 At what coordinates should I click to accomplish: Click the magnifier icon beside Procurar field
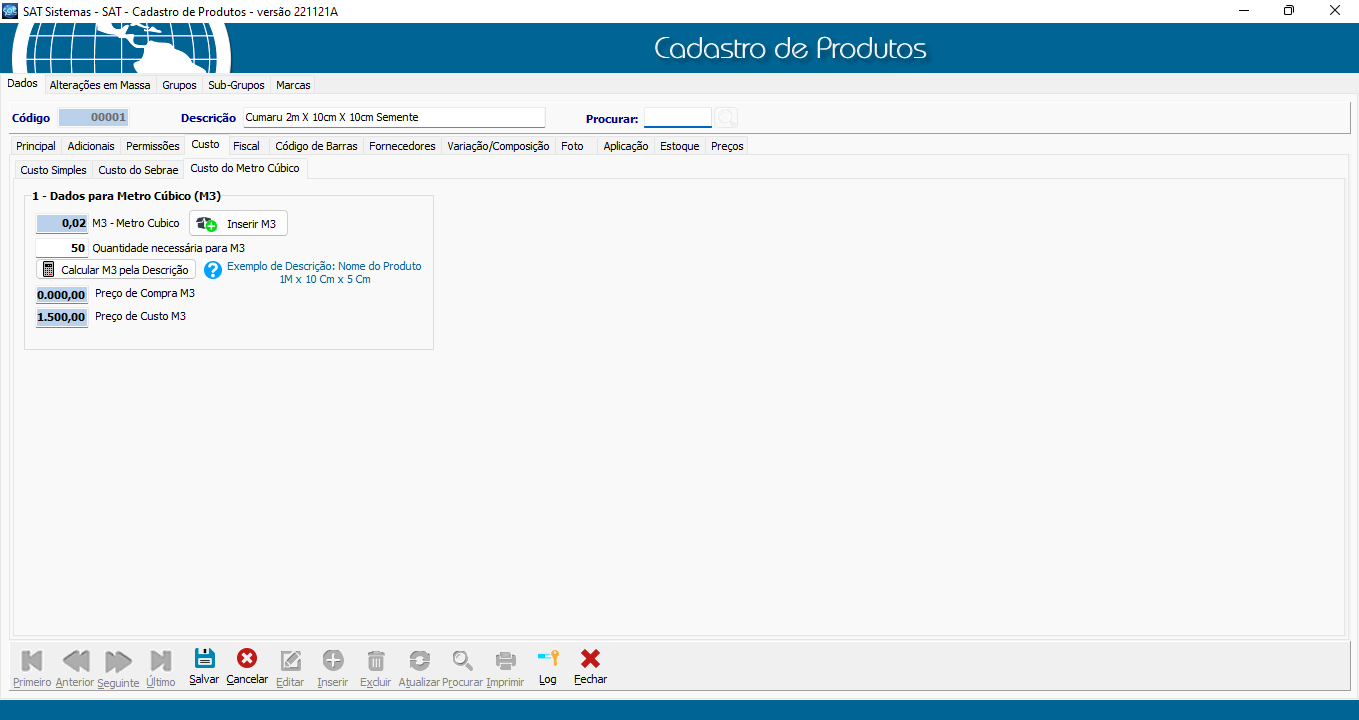[726, 118]
